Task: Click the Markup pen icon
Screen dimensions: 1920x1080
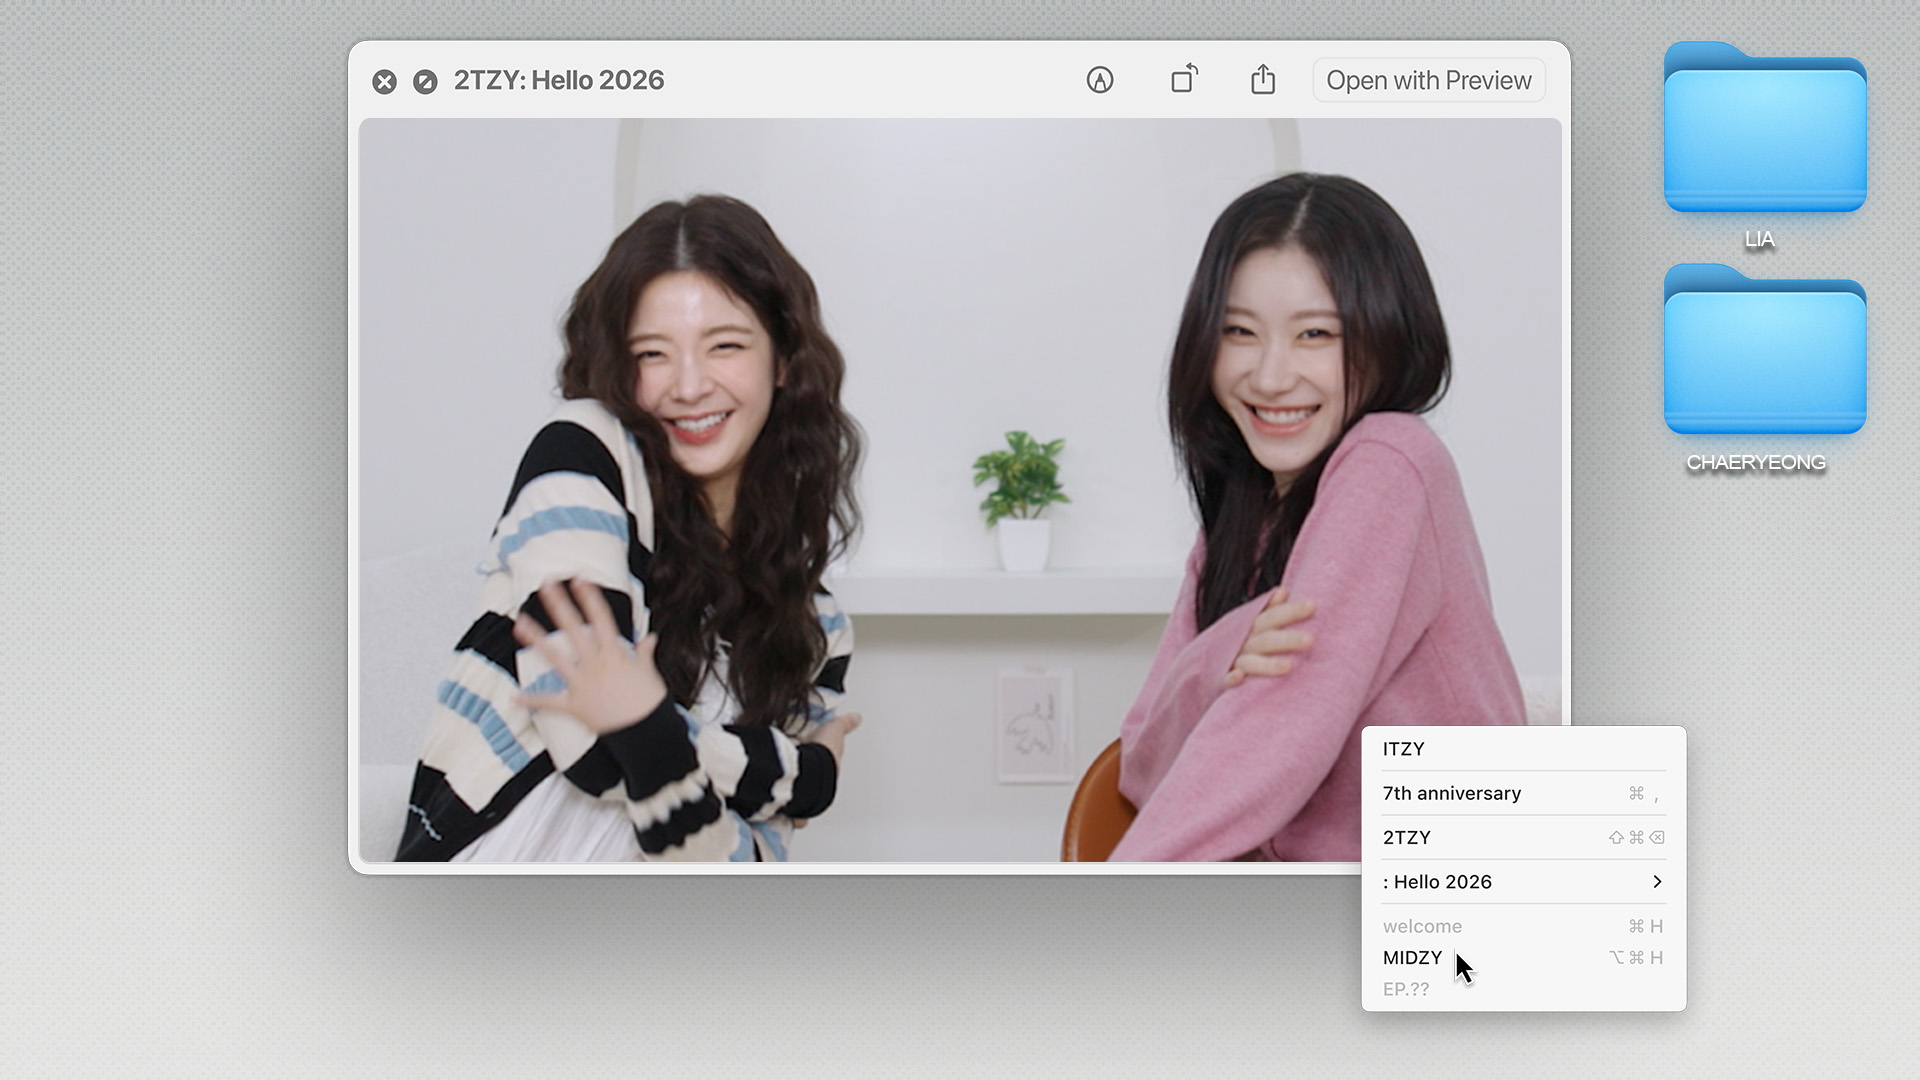Action: (1100, 80)
